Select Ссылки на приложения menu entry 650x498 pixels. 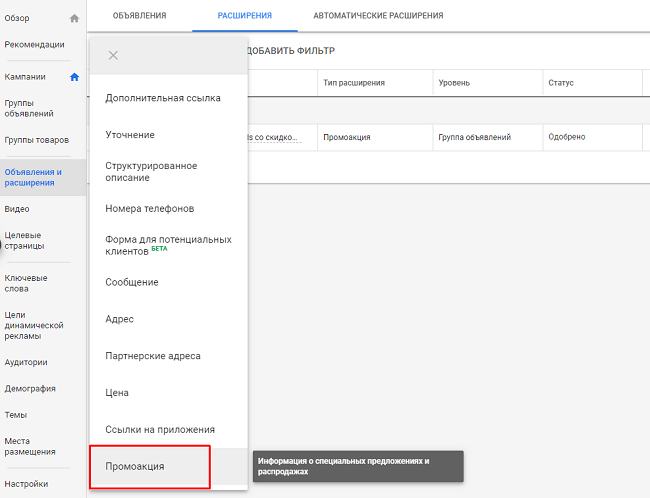pos(160,429)
